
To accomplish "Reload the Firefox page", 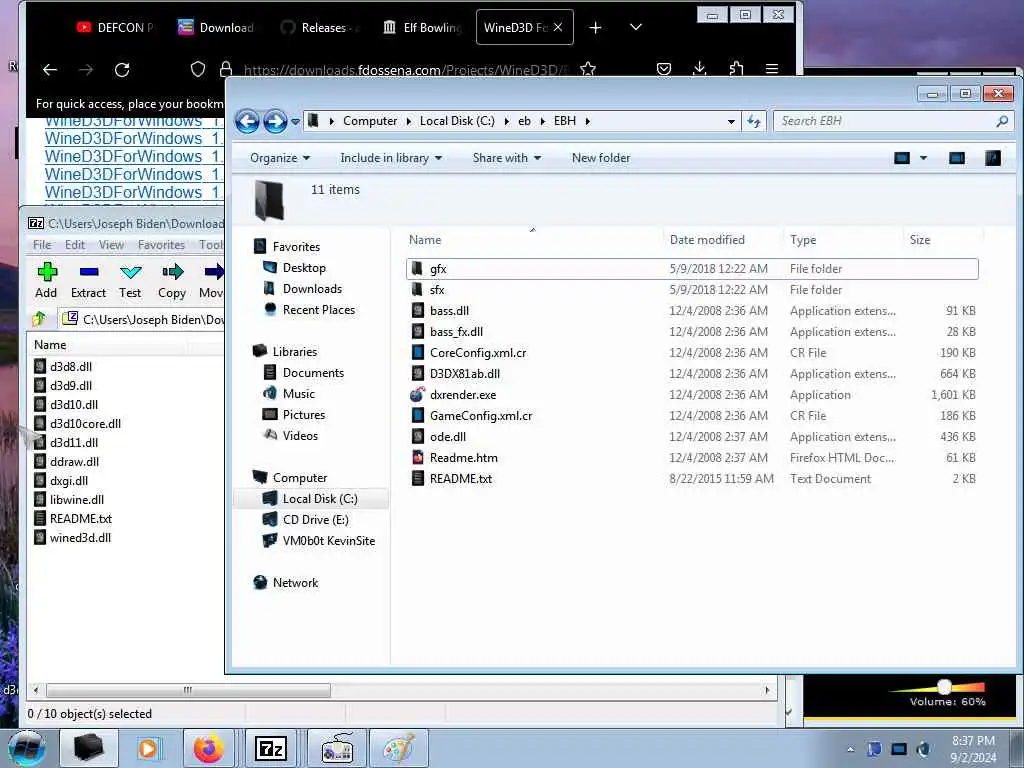I will click(x=122, y=69).
